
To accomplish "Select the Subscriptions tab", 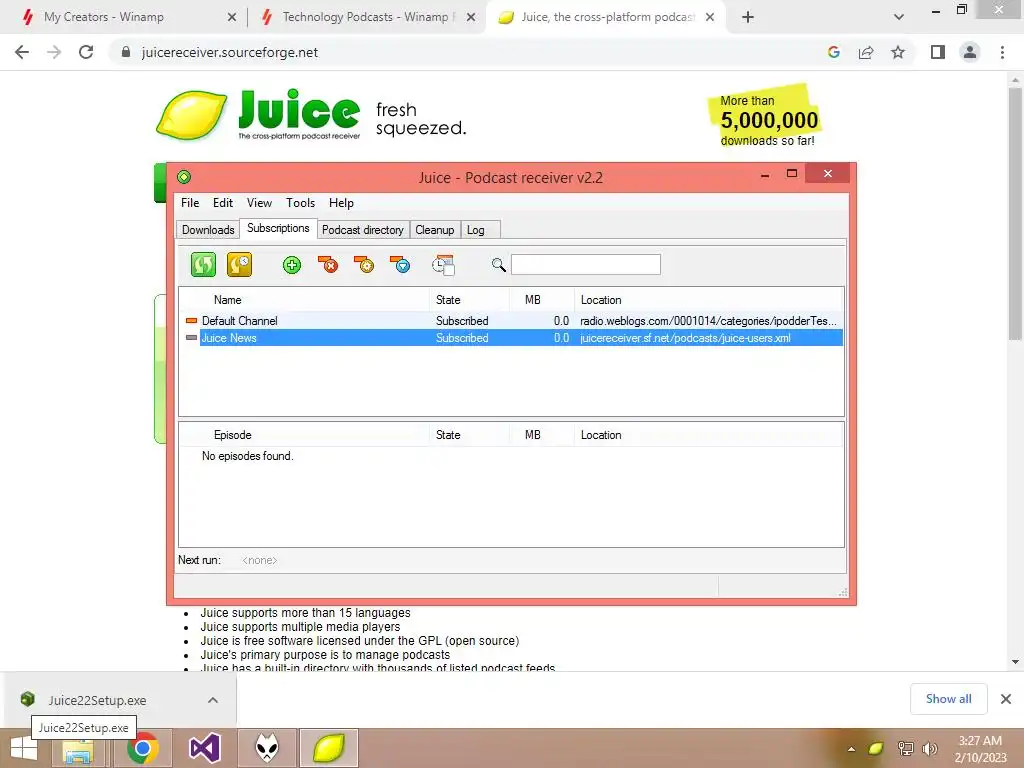I will point(278,228).
